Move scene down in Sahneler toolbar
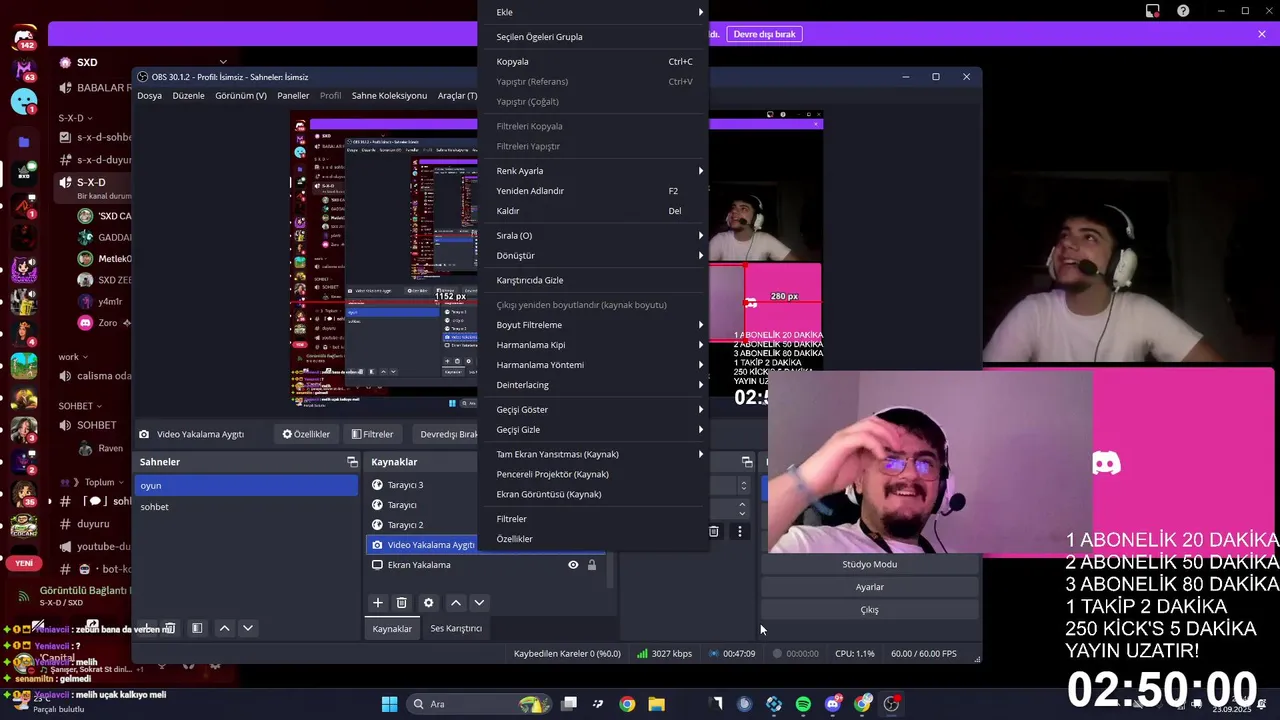Viewport: 1280px width, 720px height. (247, 628)
